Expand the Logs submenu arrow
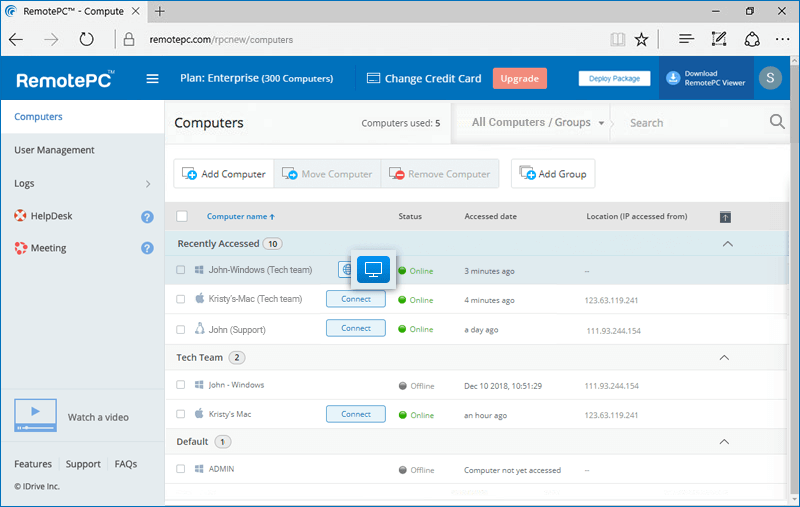Viewport: 800px width, 507px height. coord(148,184)
